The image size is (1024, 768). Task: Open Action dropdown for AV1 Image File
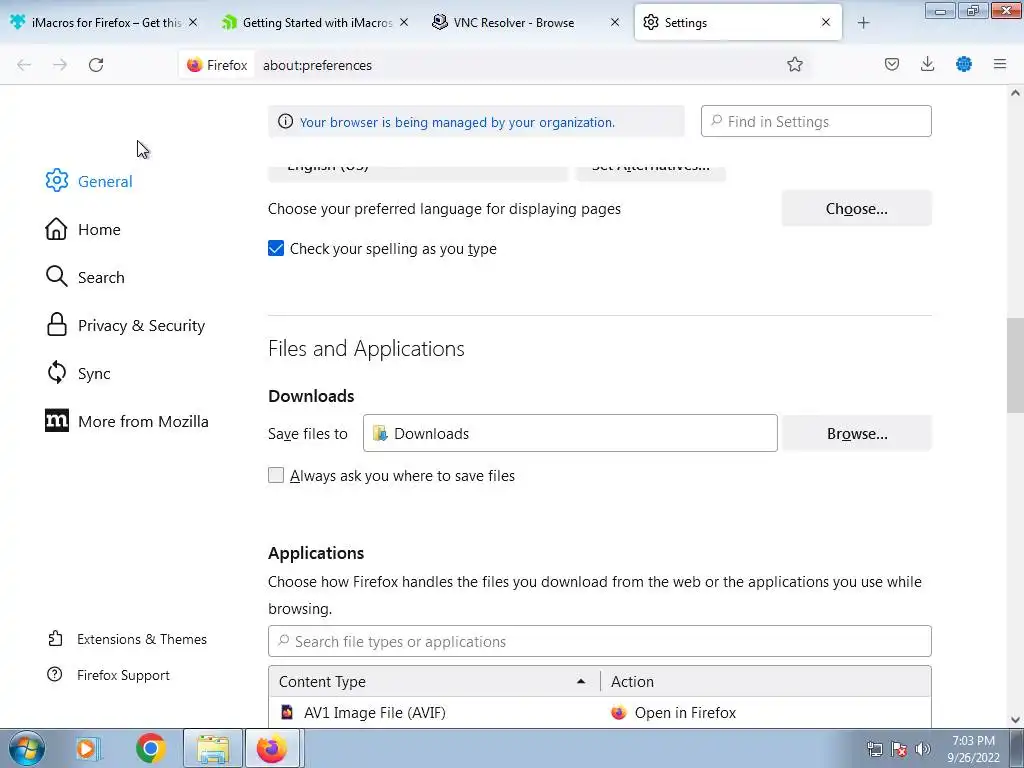765,712
